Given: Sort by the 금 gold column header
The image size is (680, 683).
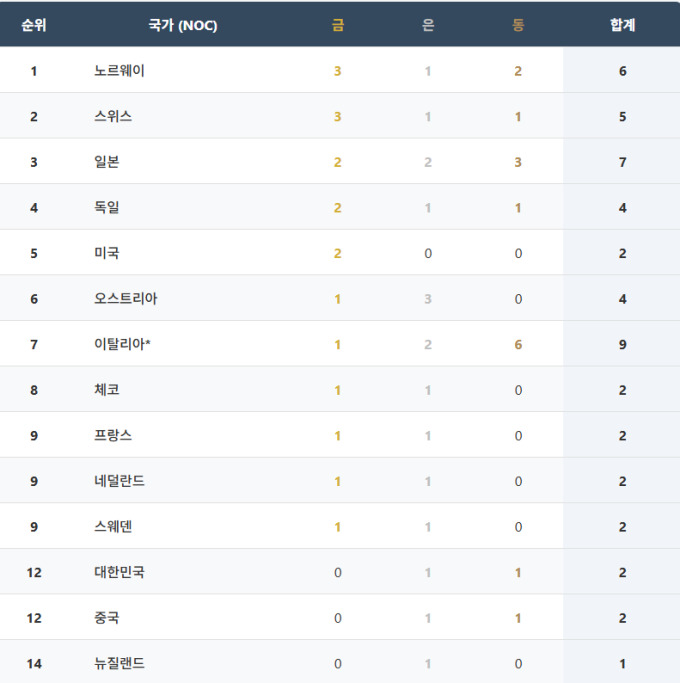Looking at the screenshot, I should (338, 25).
